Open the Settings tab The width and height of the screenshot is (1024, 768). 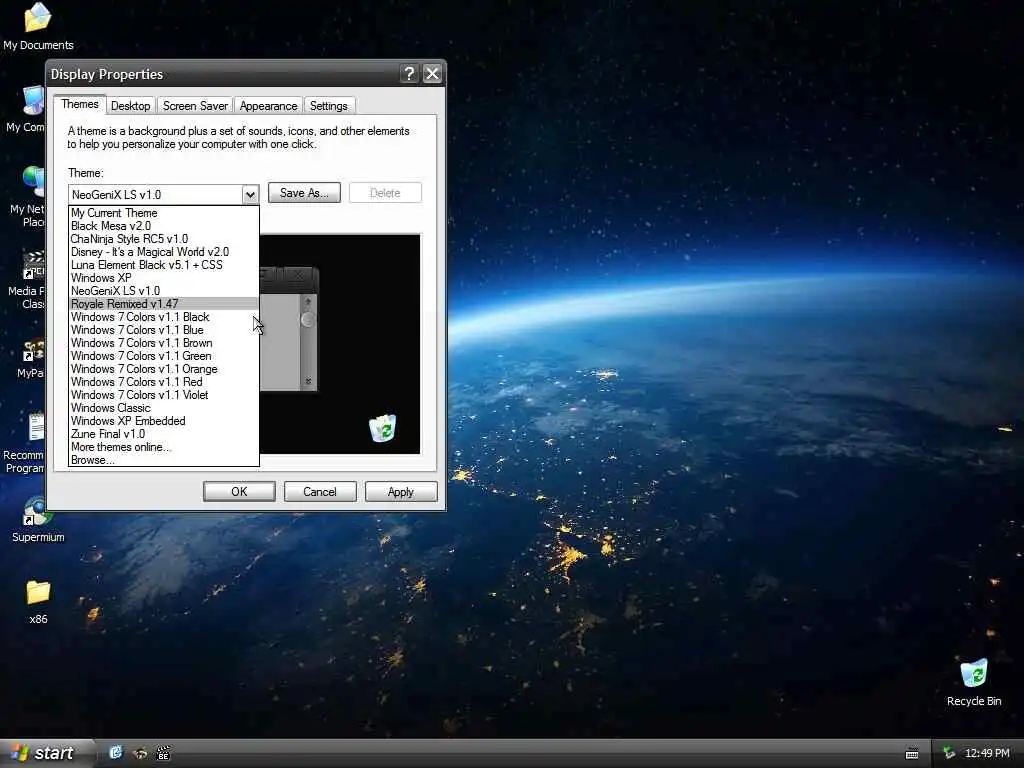pyautogui.click(x=328, y=106)
